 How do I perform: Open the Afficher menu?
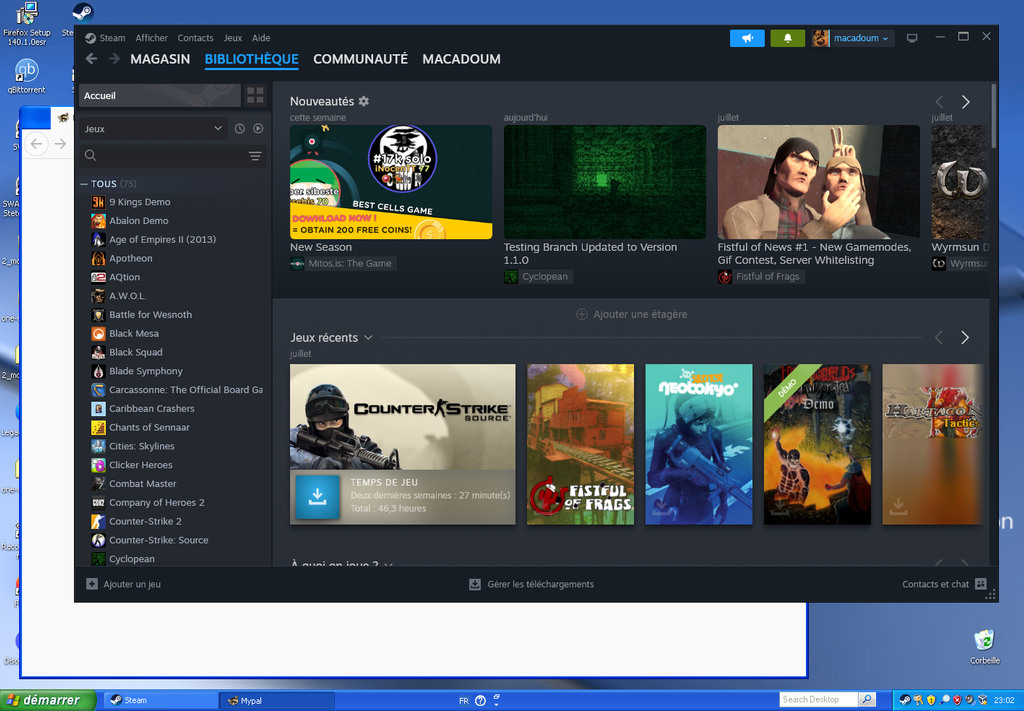[152, 38]
